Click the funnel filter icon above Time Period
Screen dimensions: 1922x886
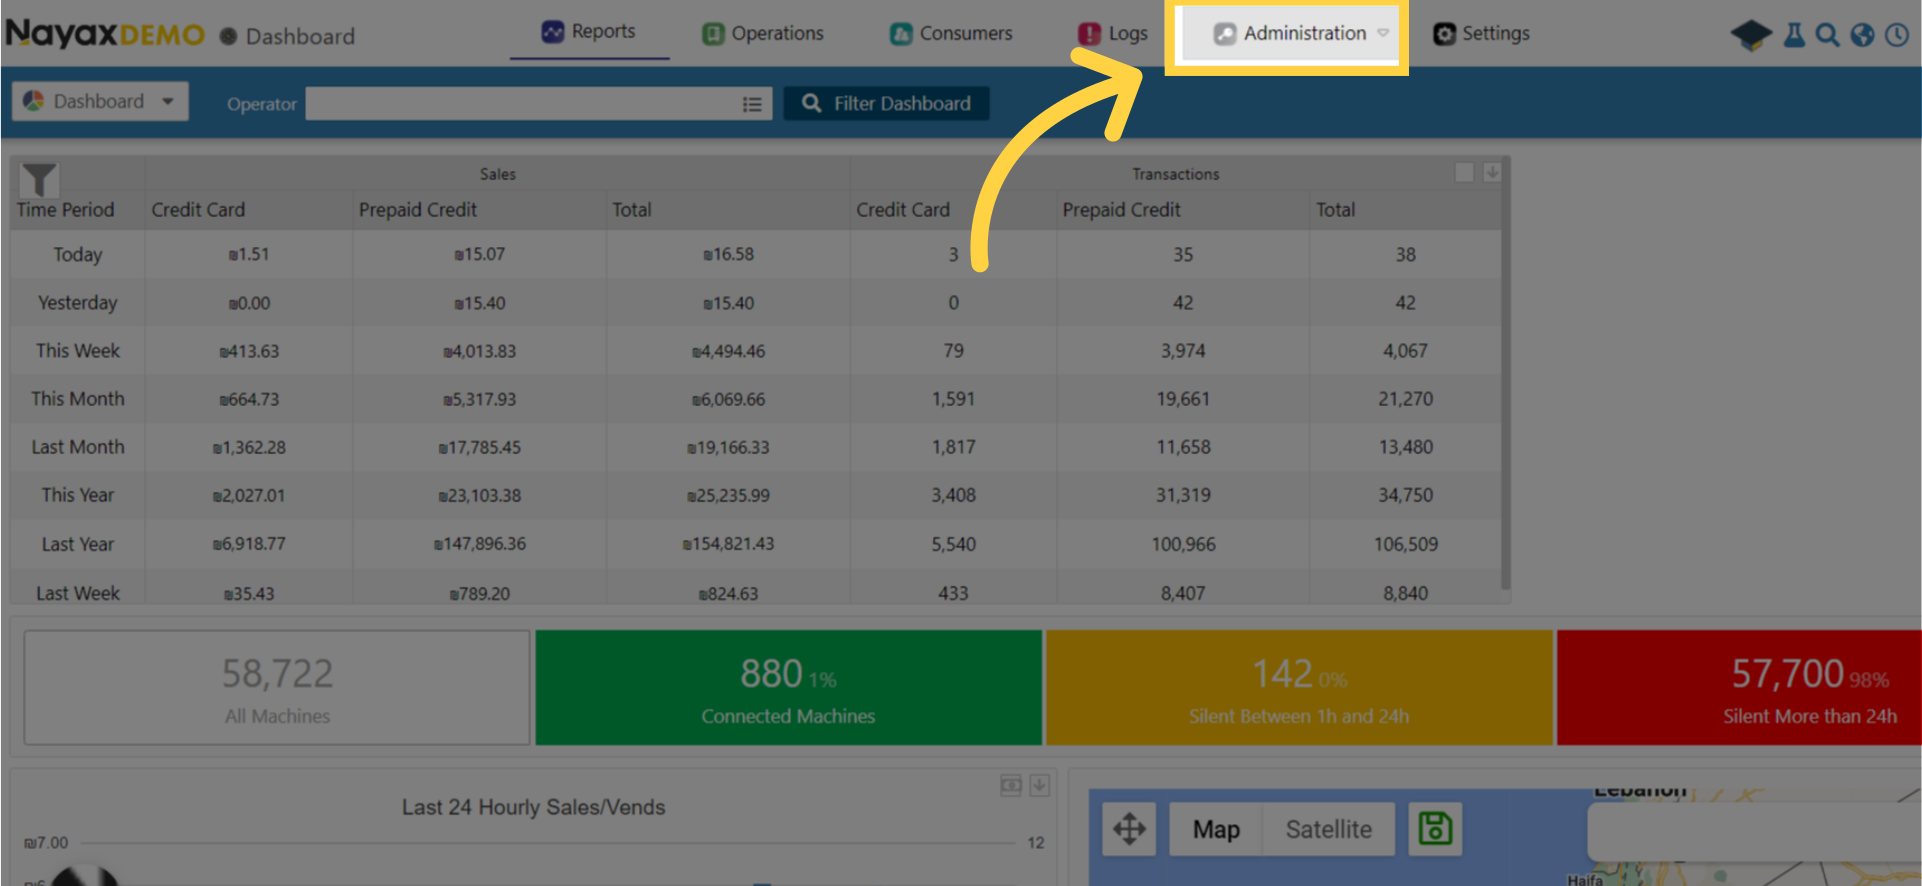pyautogui.click(x=39, y=180)
